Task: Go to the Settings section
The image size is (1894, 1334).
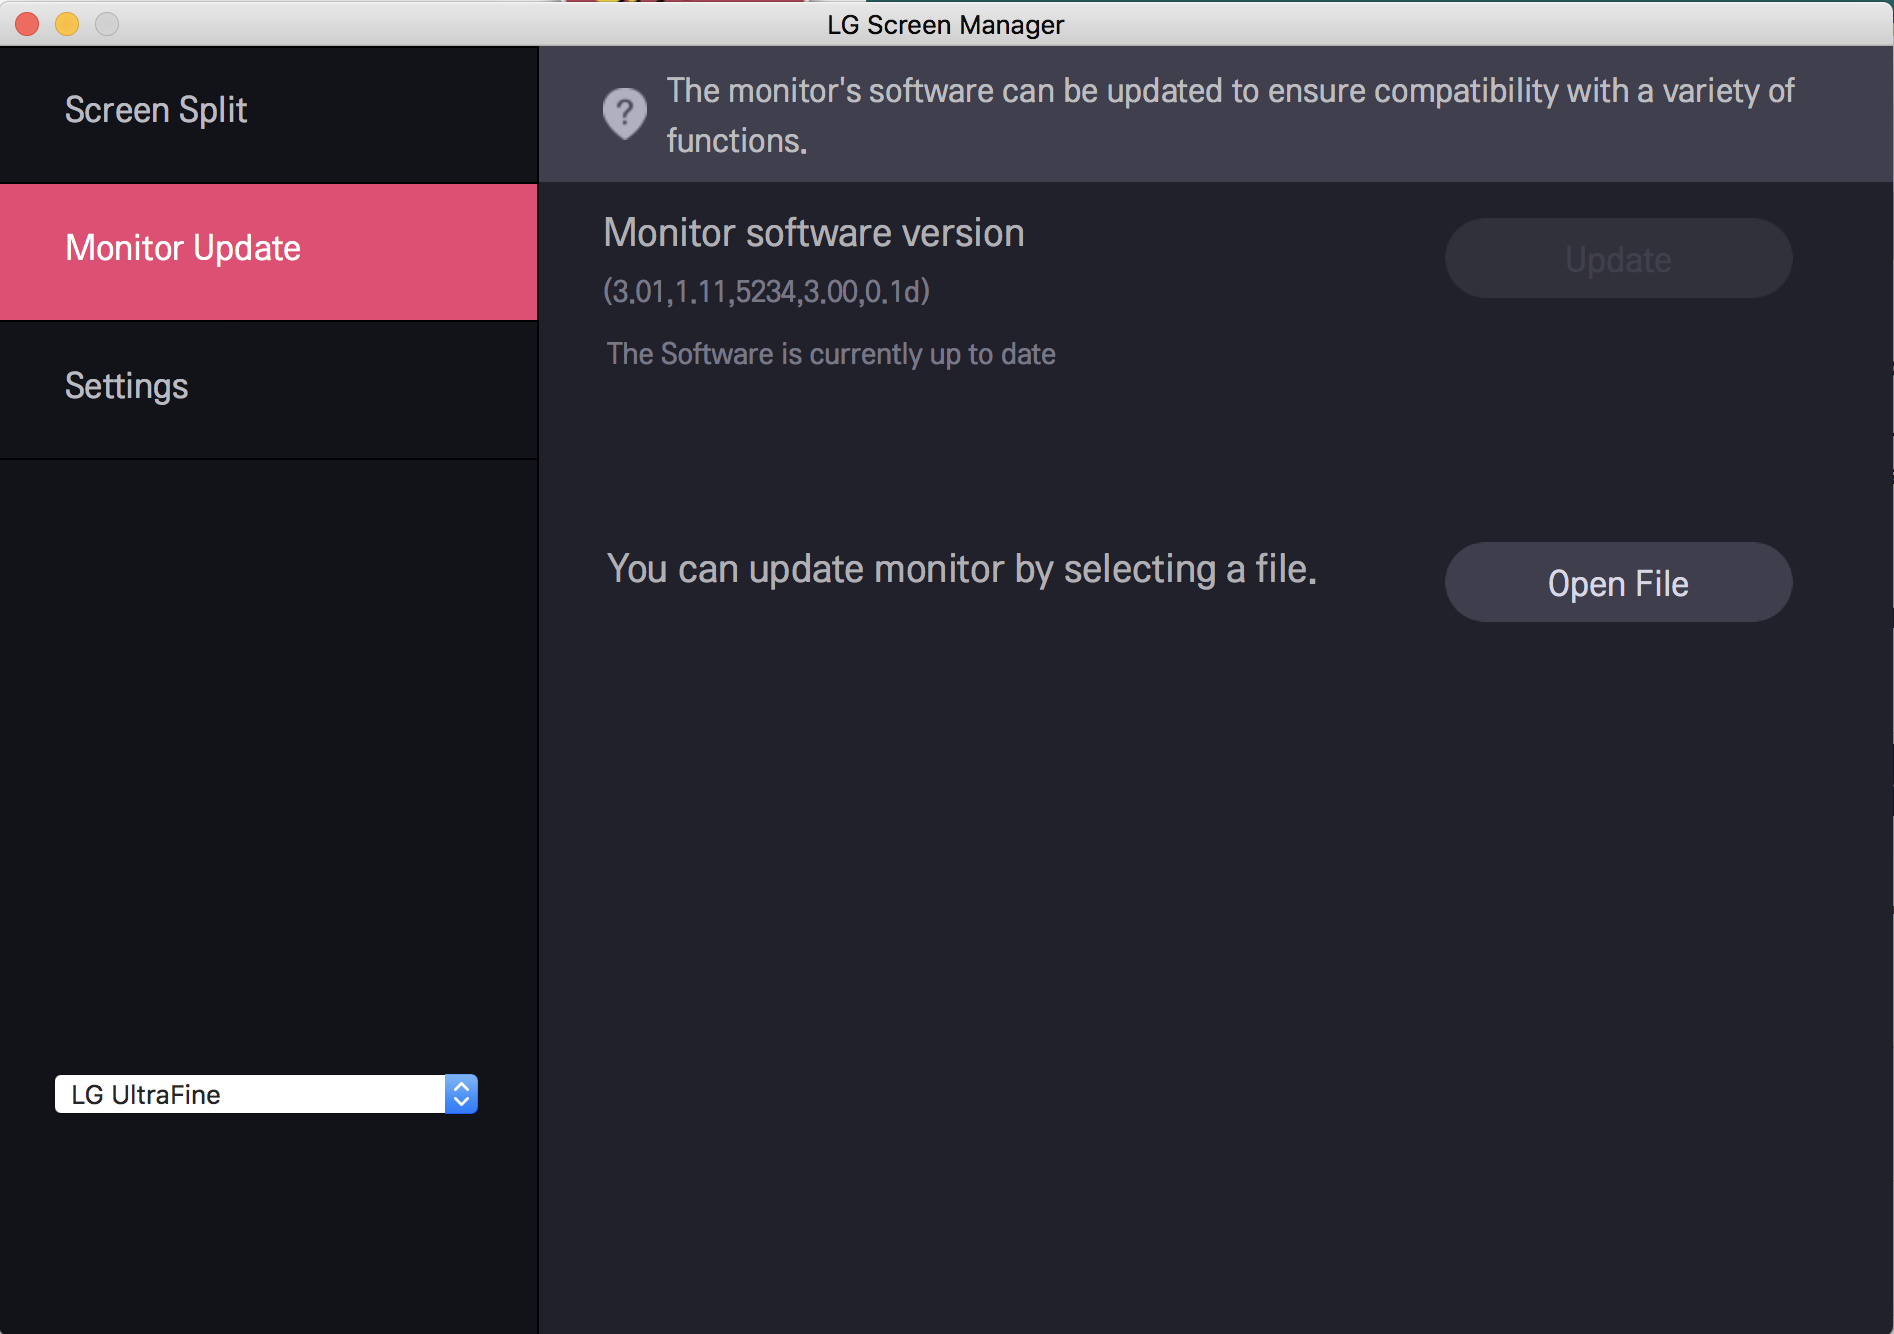Action: pyautogui.click(x=268, y=390)
